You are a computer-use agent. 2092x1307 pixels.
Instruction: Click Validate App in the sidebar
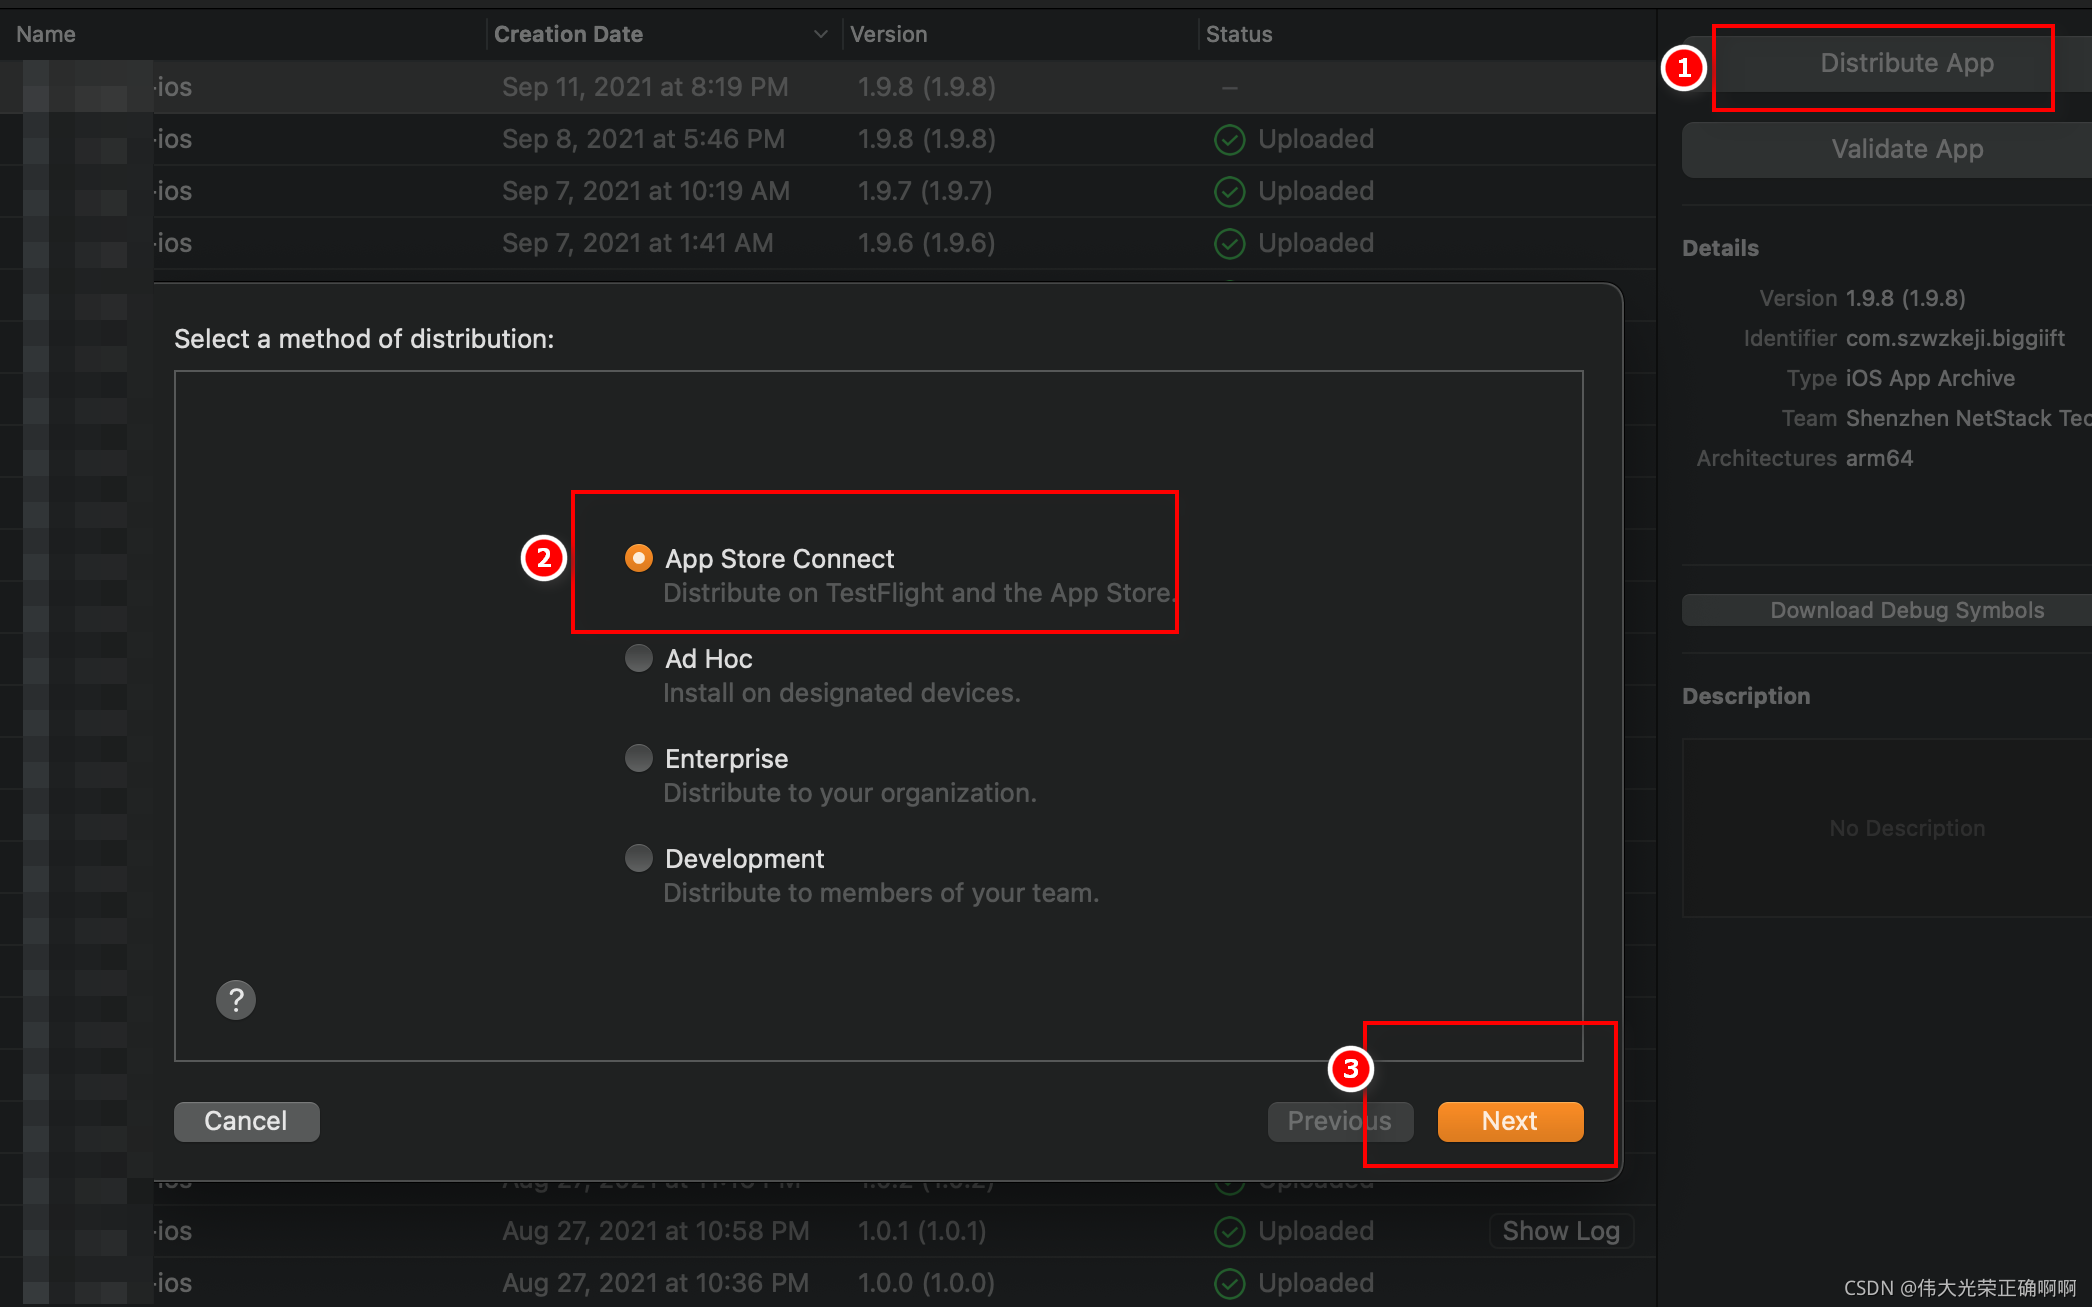(x=1906, y=149)
